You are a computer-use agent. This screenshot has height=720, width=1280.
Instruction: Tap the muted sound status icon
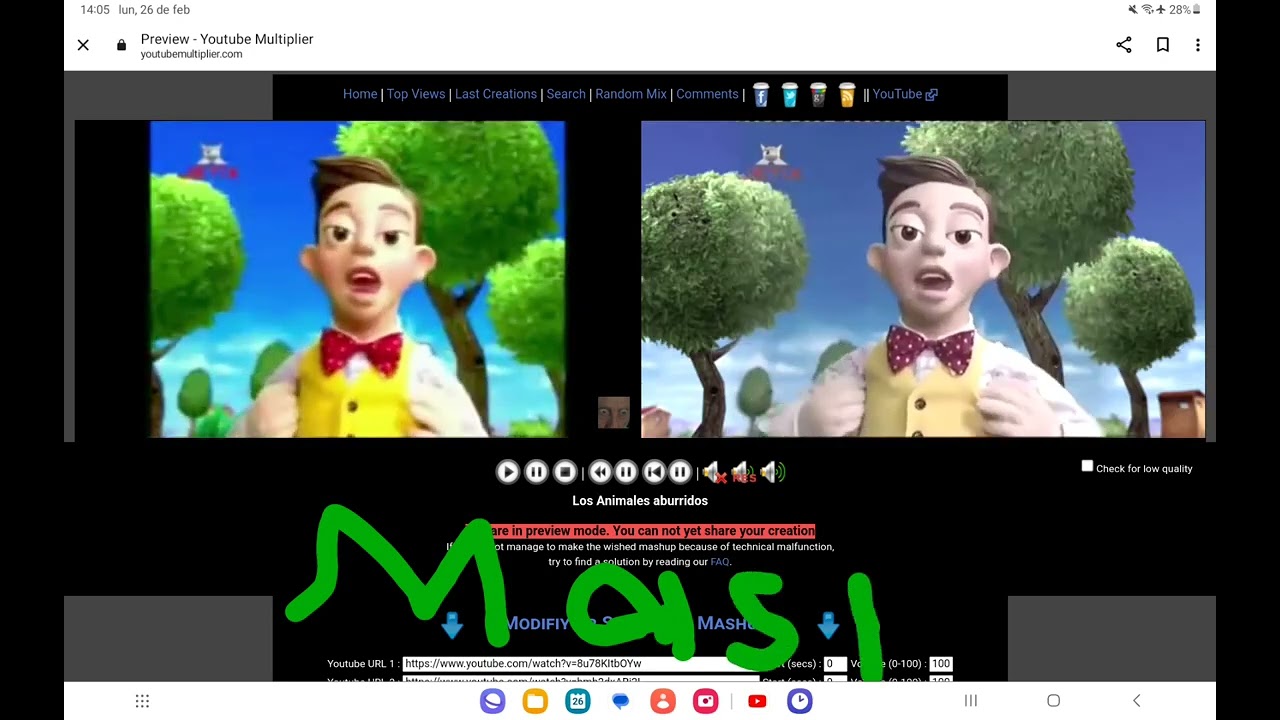point(1132,9)
